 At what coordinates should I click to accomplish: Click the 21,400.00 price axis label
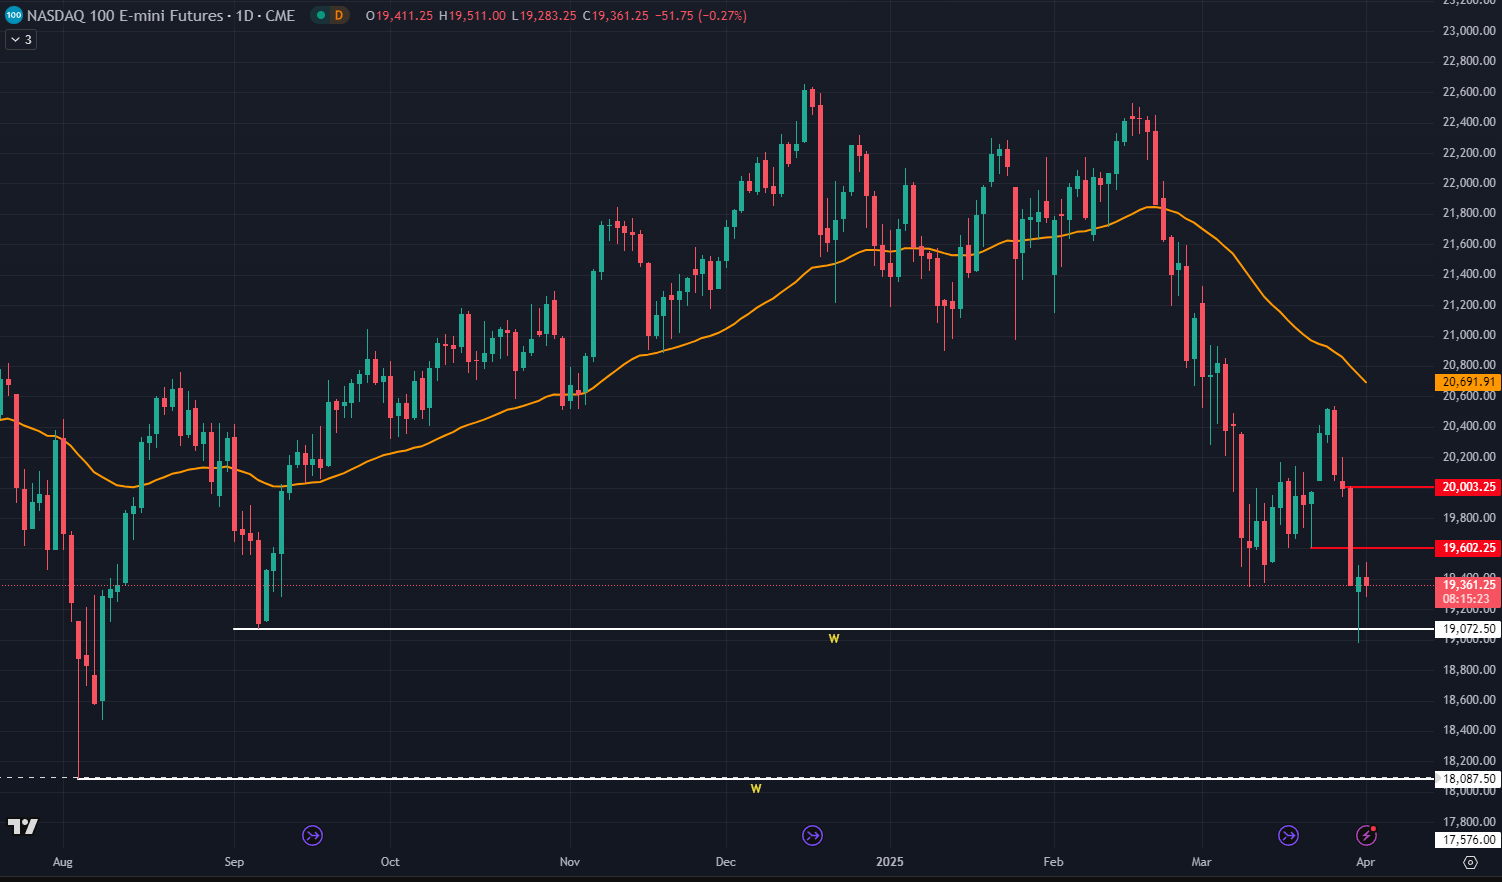point(1469,274)
